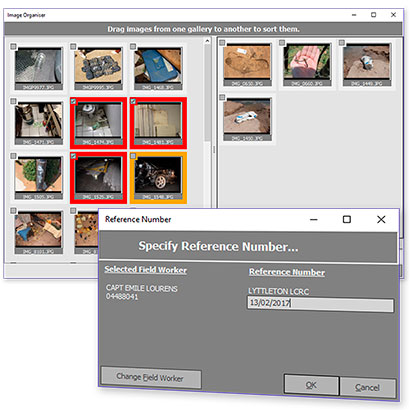Click the Cancel button in dialog

point(367,387)
